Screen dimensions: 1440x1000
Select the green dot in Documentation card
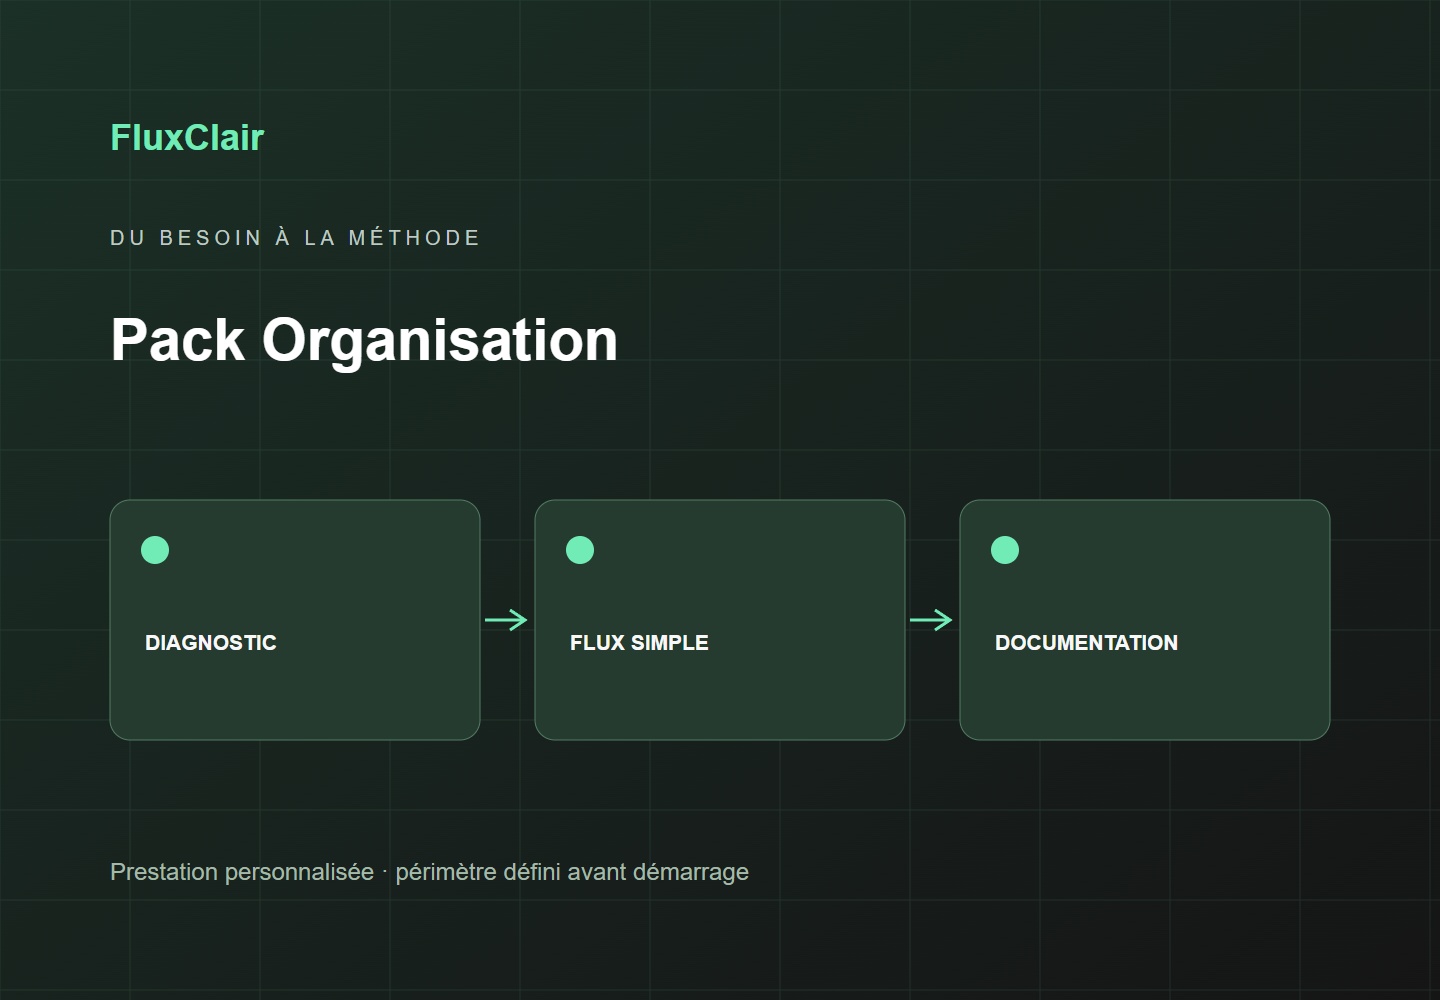pyautogui.click(x=1005, y=550)
